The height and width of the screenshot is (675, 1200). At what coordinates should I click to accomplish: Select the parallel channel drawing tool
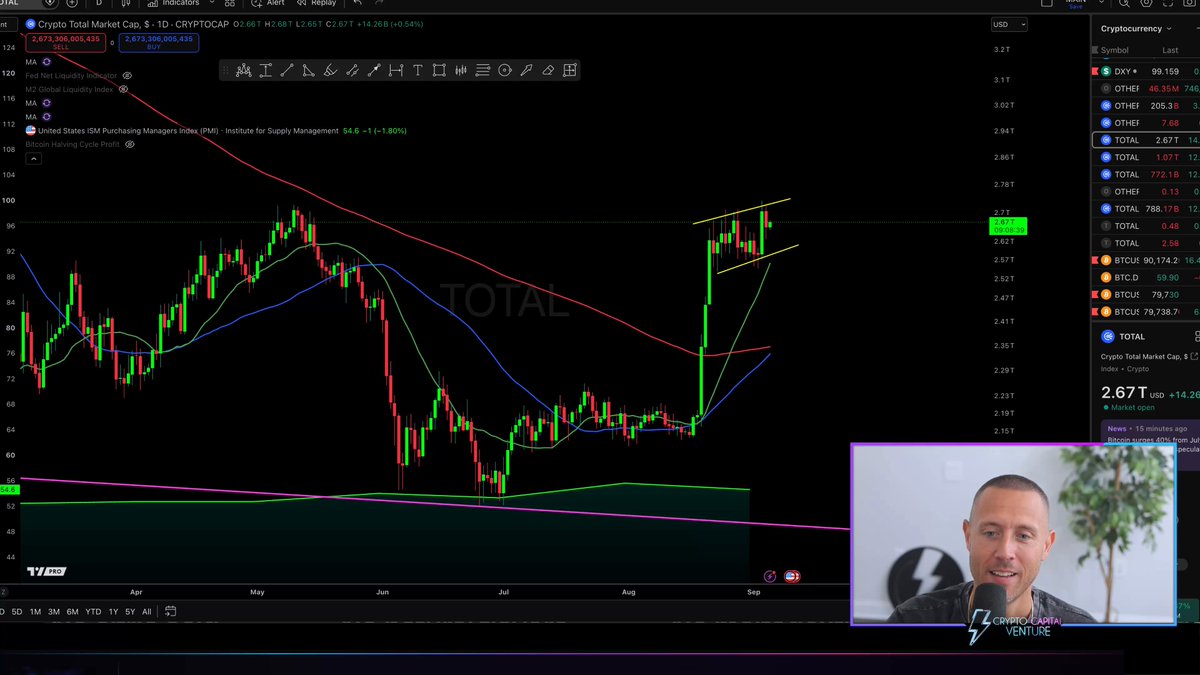(x=352, y=70)
